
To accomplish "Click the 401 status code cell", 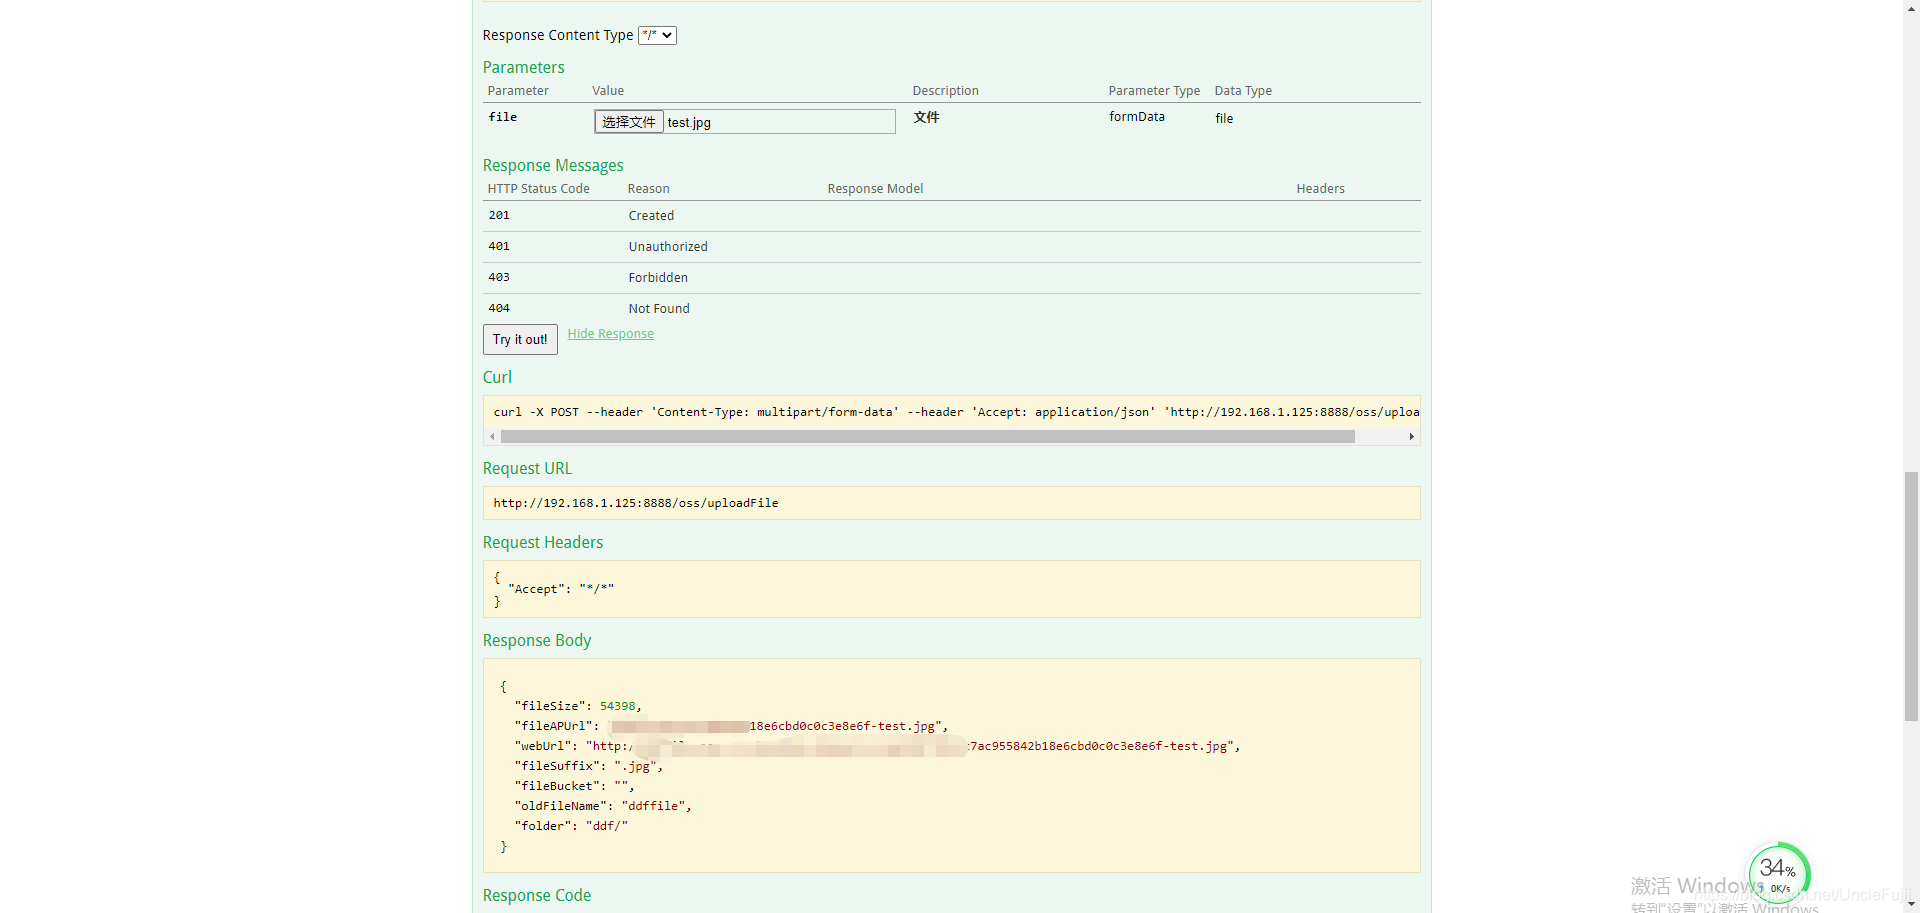I will coord(499,246).
